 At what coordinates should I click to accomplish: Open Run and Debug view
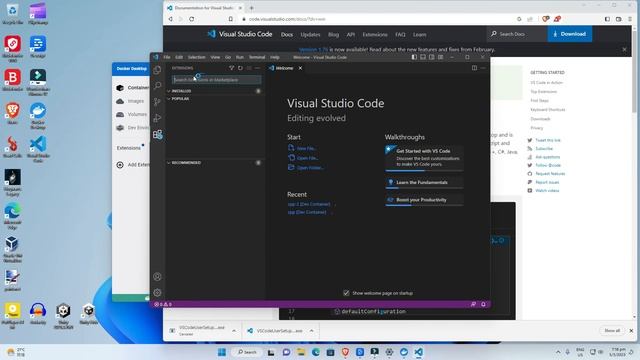coord(158,118)
